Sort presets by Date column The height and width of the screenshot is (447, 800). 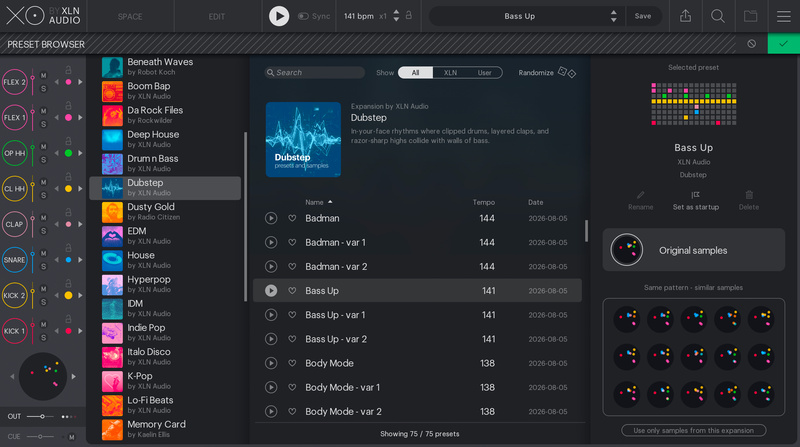[535, 202]
